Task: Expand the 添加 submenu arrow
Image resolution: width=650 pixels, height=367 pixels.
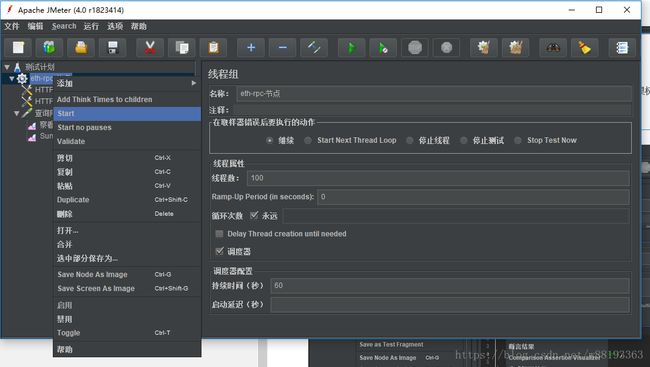Action: (x=194, y=83)
